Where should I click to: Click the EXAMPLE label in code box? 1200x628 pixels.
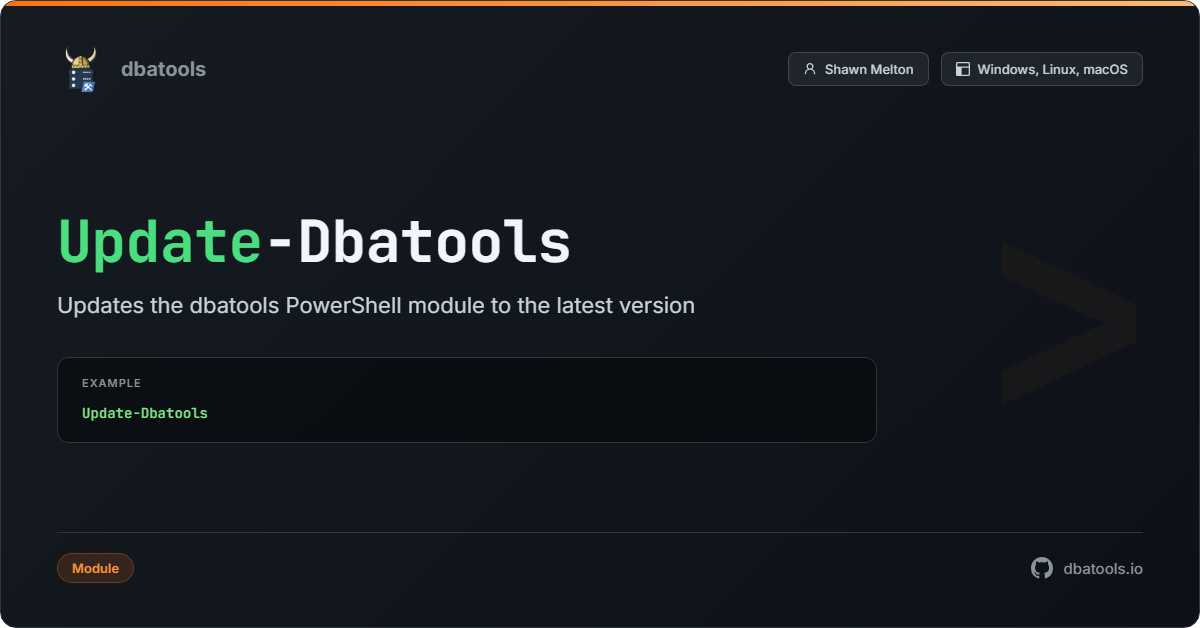(x=111, y=383)
